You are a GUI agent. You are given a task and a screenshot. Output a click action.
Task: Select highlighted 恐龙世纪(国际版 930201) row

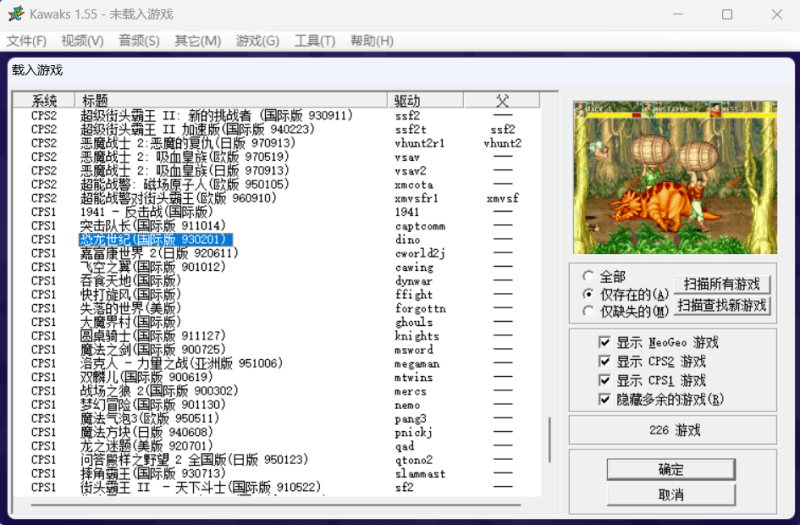coord(276,239)
